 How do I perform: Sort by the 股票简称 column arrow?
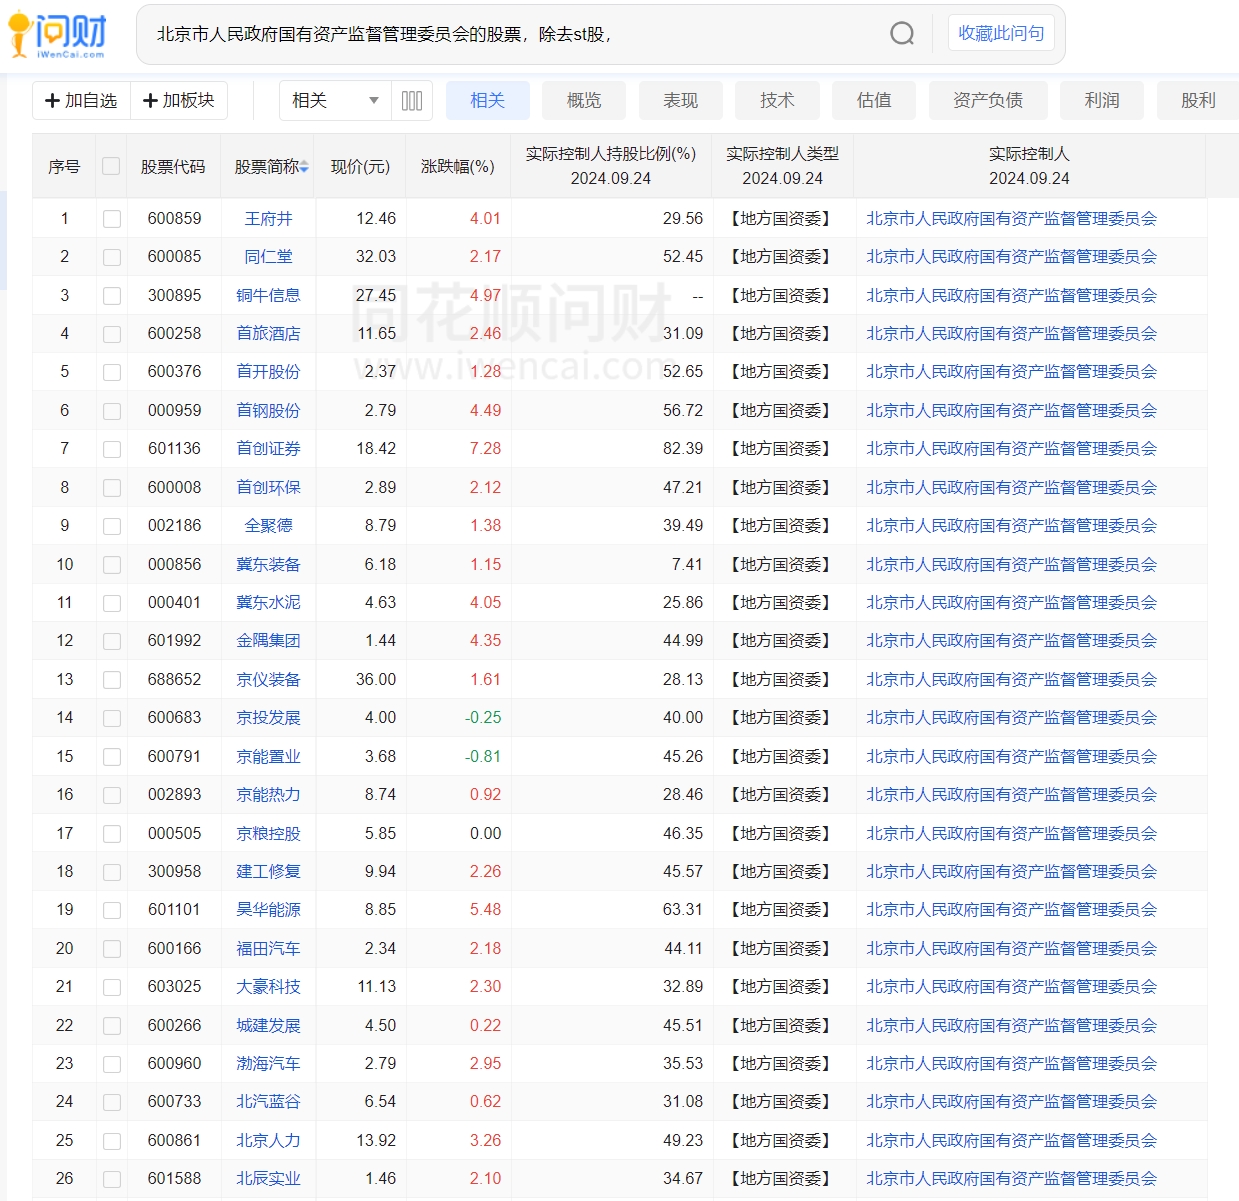(304, 167)
